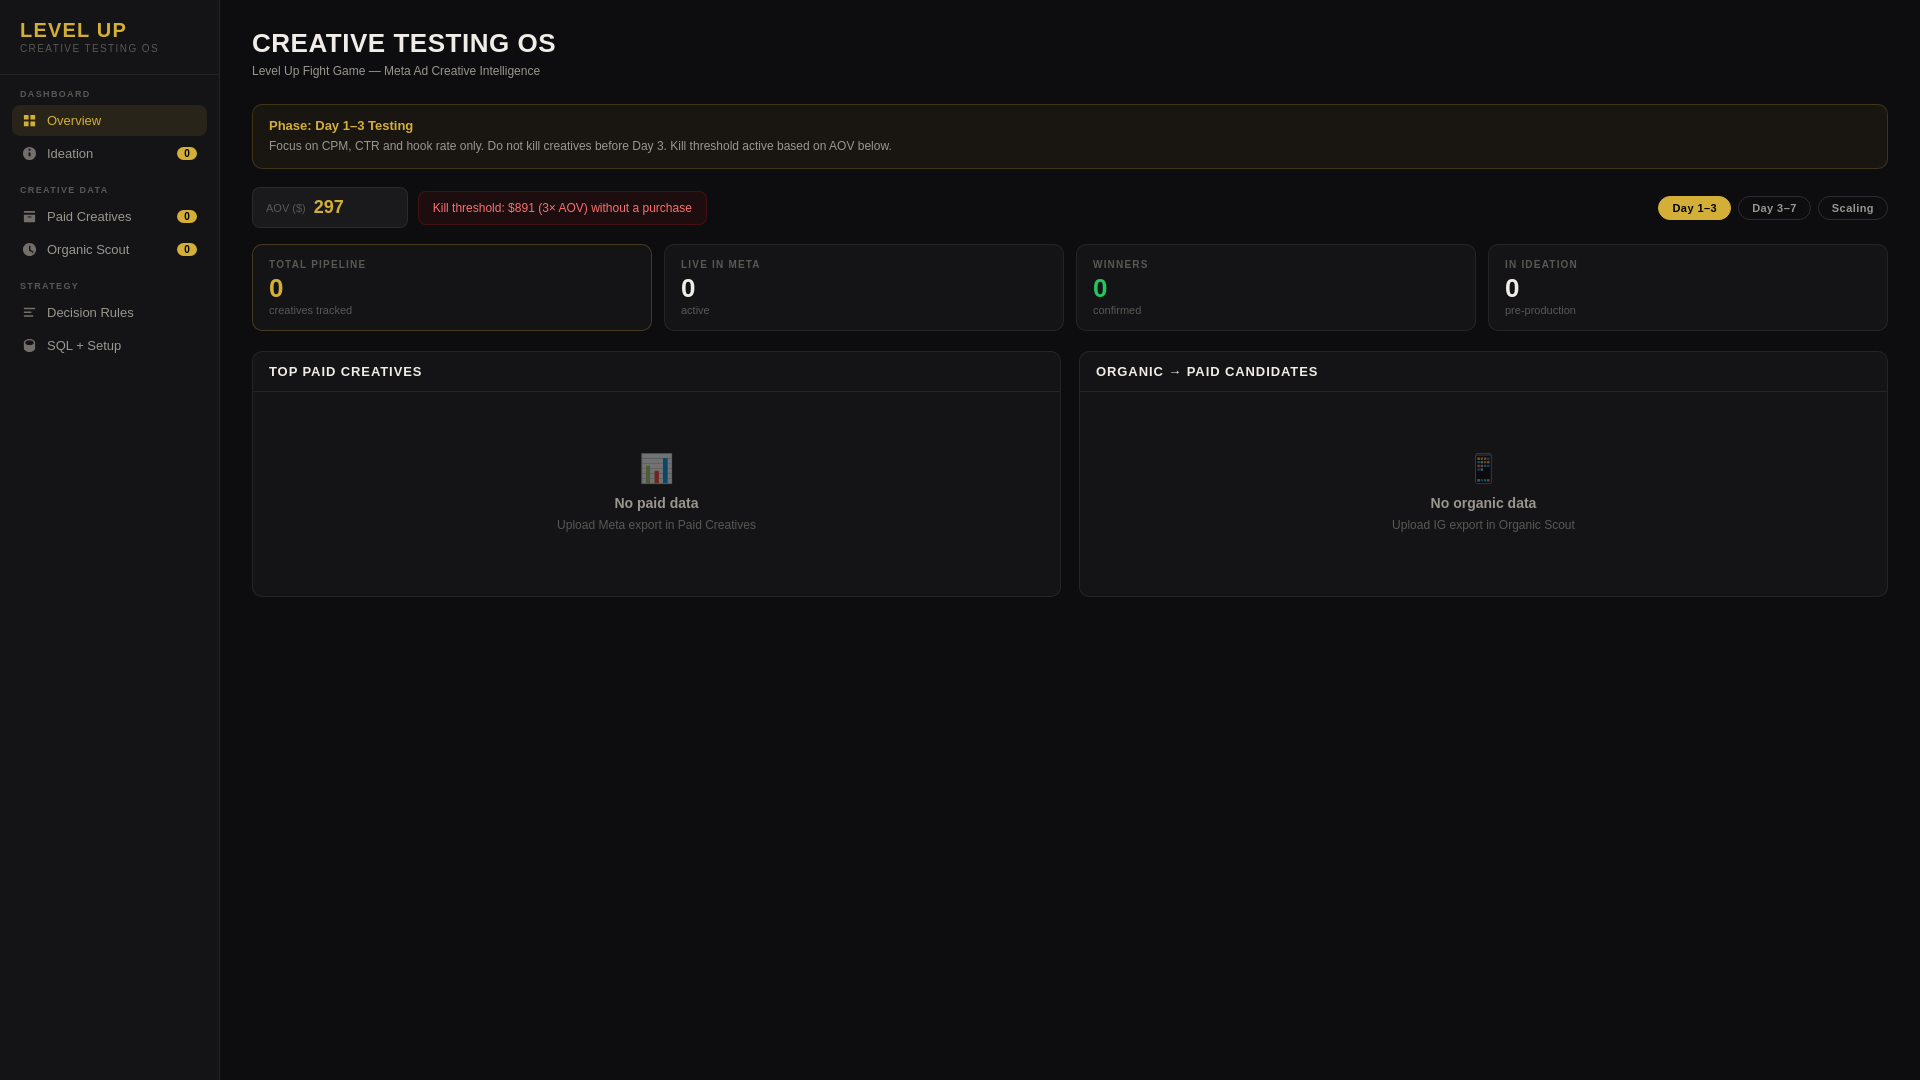Click the Decision Rules list icon
Viewport: 1920px width, 1080px height.
point(29,313)
